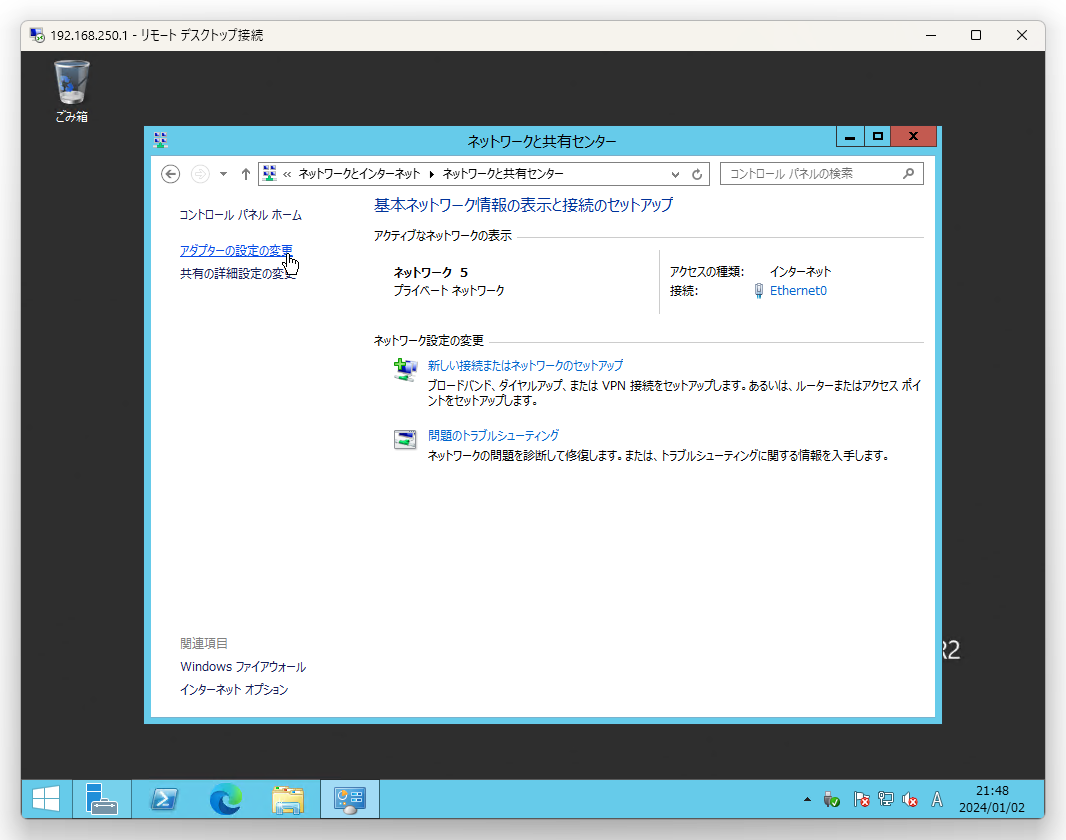Click the network tray icon
Image resolution: width=1066 pixels, height=840 pixels.
886,800
